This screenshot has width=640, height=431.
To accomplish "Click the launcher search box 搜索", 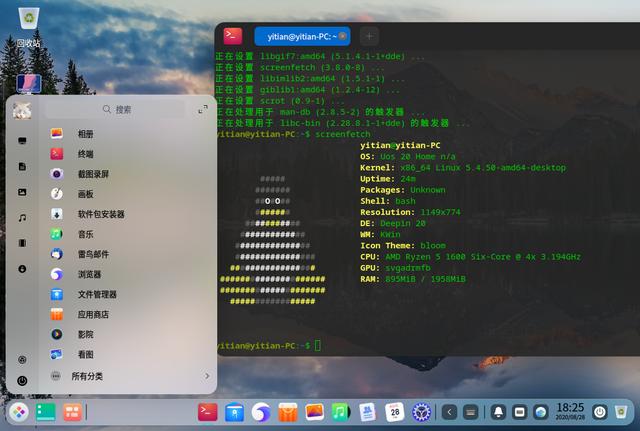I will click(x=116, y=109).
